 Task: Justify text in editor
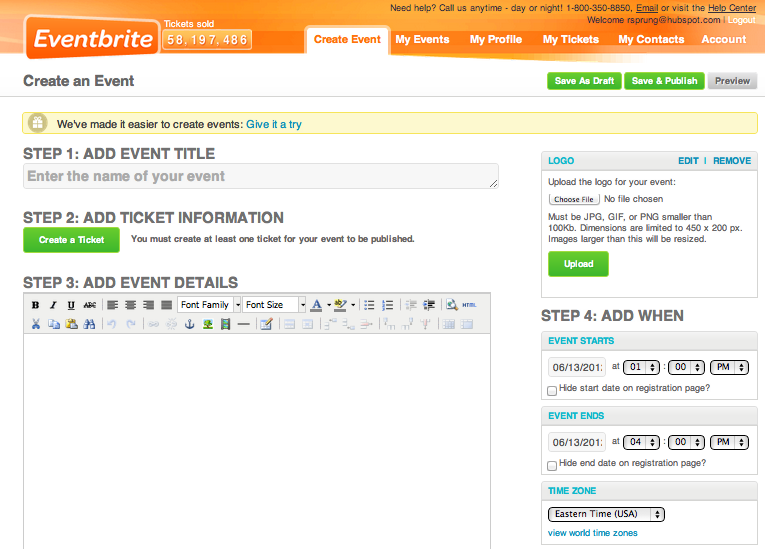point(166,305)
